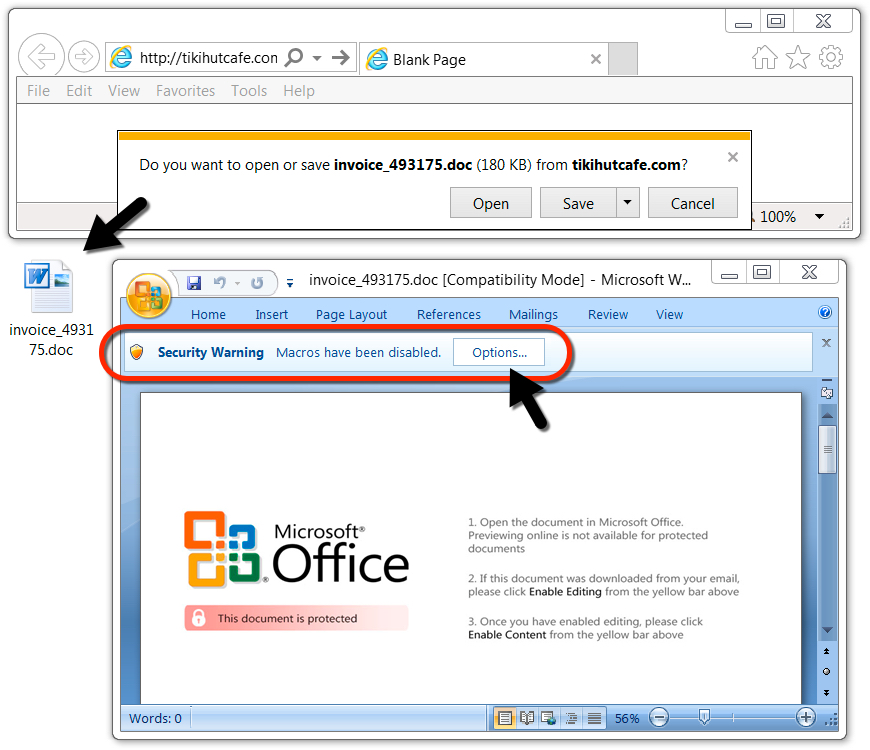This screenshot has width=870, height=750.
Task: Switch to the View ribbon tab in Word
Action: 669,315
